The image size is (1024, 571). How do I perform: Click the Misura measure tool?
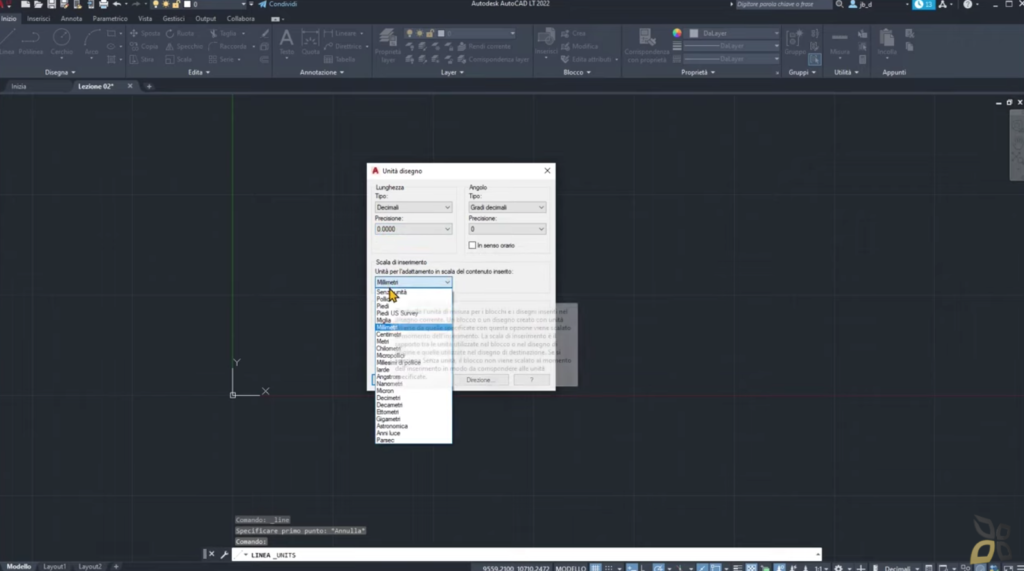pyautogui.click(x=840, y=43)
